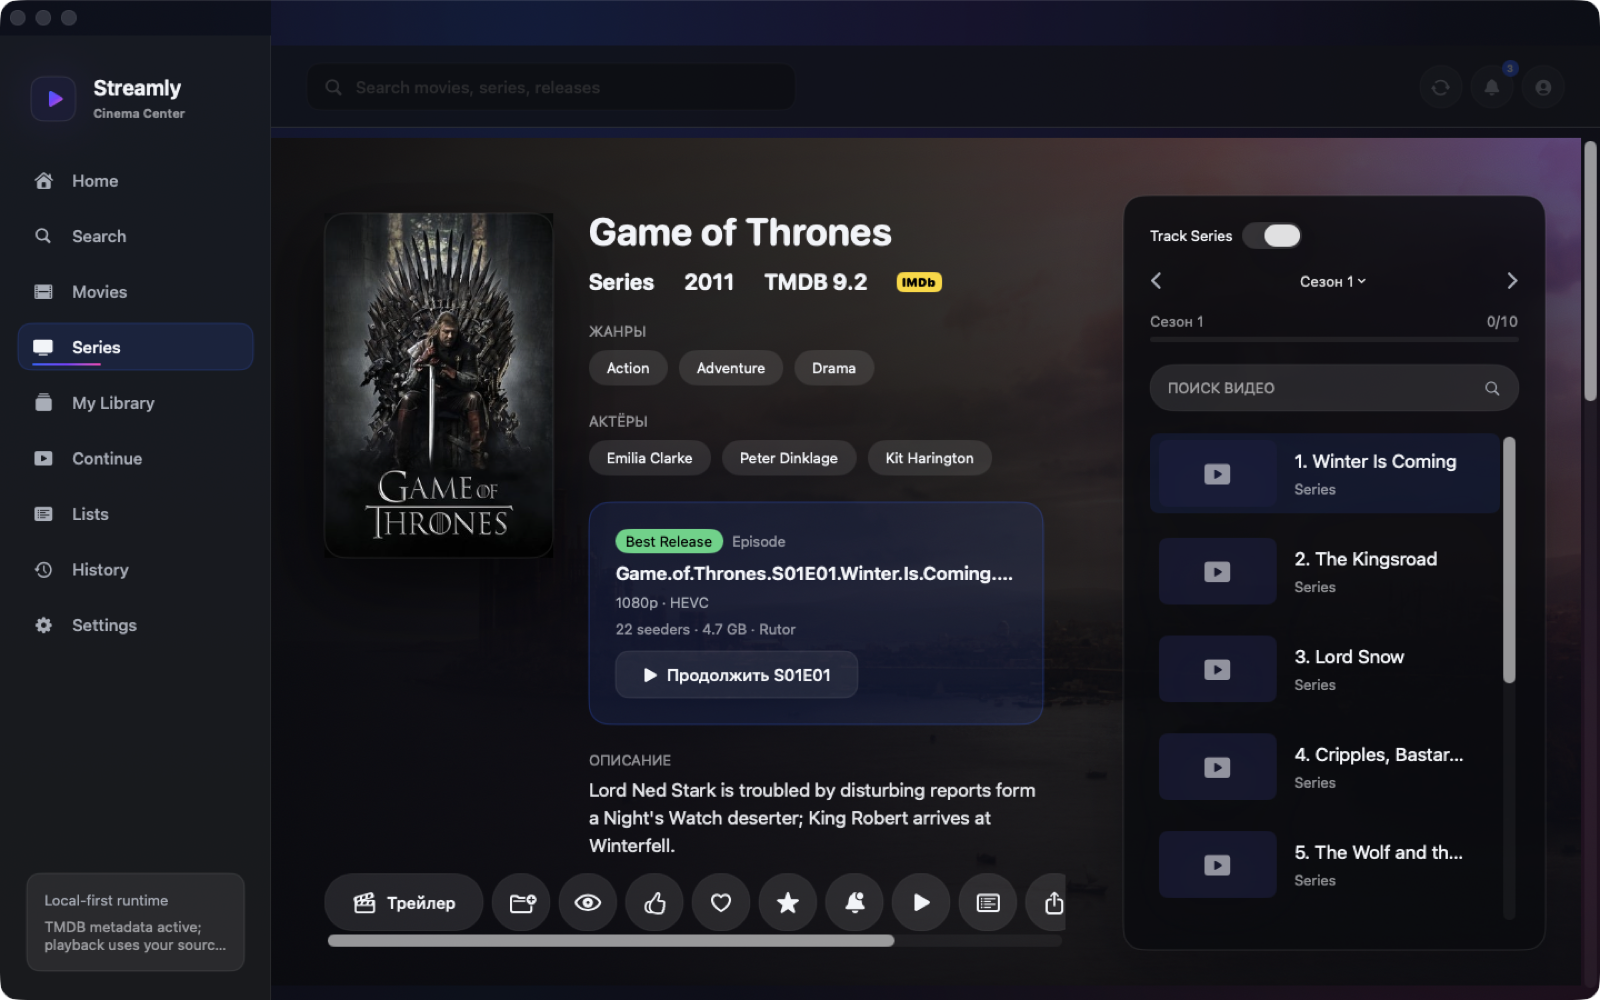This screenshot has width=1600, height=1000.
Task: Open the History section
Action: [x=135, y=570]
